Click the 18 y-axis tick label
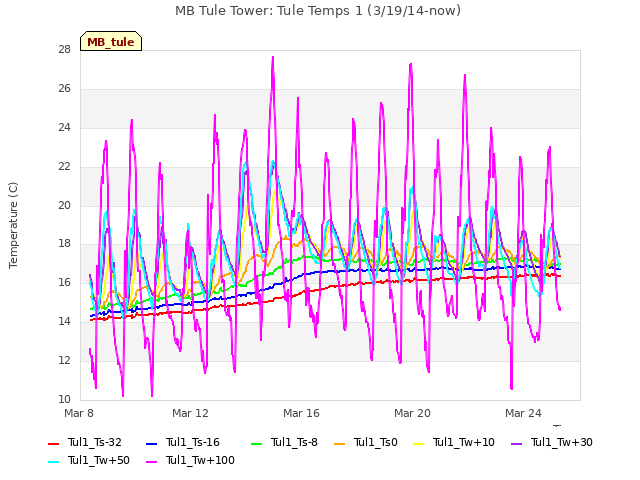The image size is (640, 480). (x=64, y=244)
